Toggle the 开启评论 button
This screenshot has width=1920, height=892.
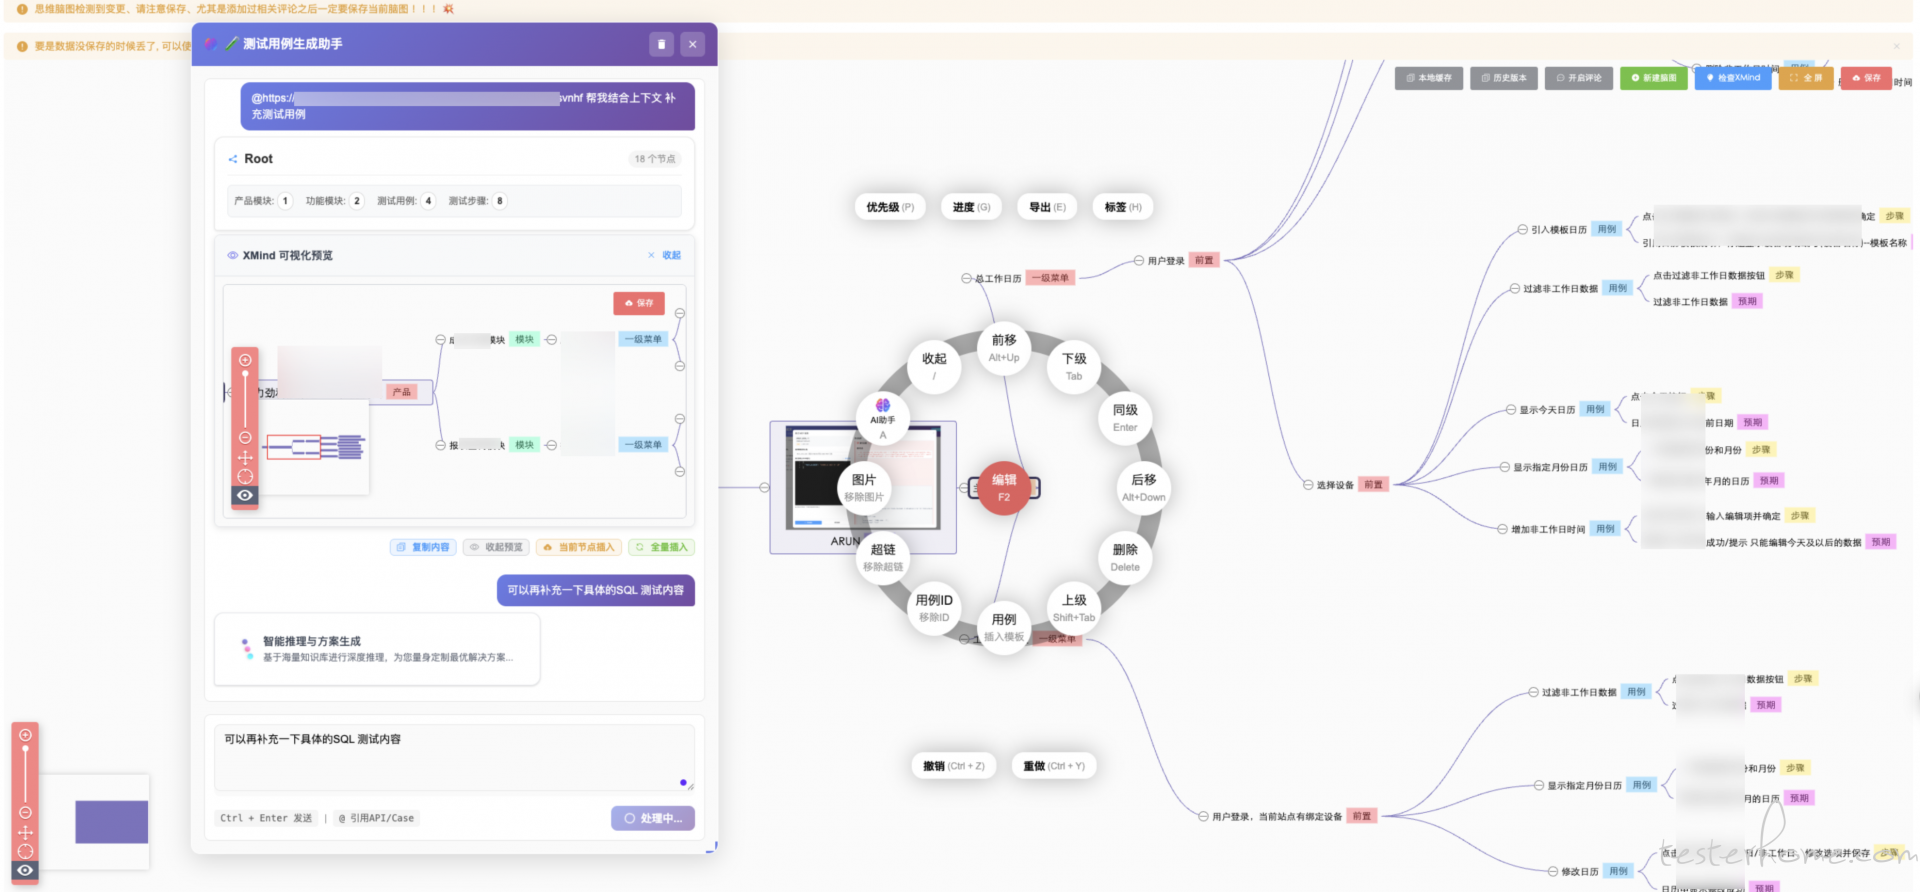pyautogui.click(x=1579, y=78)
